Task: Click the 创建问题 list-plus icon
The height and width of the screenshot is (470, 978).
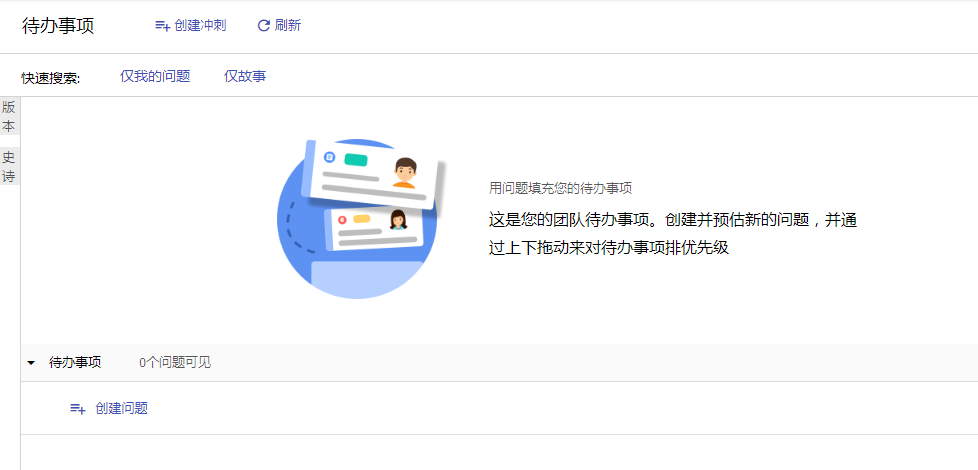Action: point(77,409)
